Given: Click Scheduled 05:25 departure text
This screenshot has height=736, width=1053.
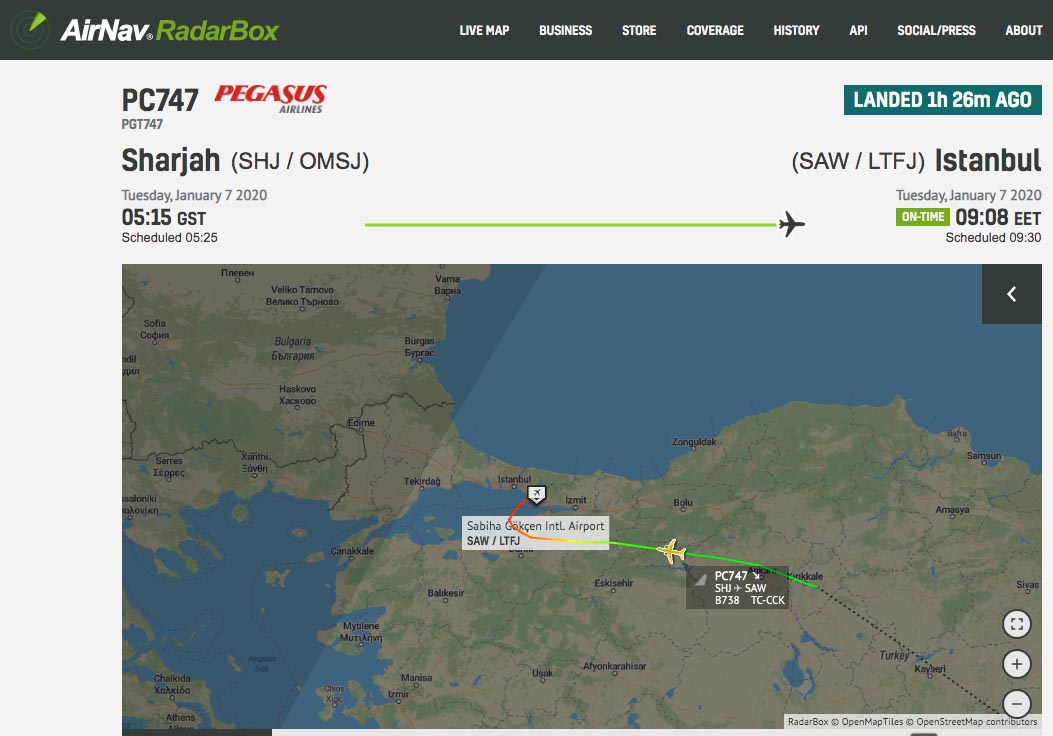Looking at the screenshot, I should click(x=169, y=238).
